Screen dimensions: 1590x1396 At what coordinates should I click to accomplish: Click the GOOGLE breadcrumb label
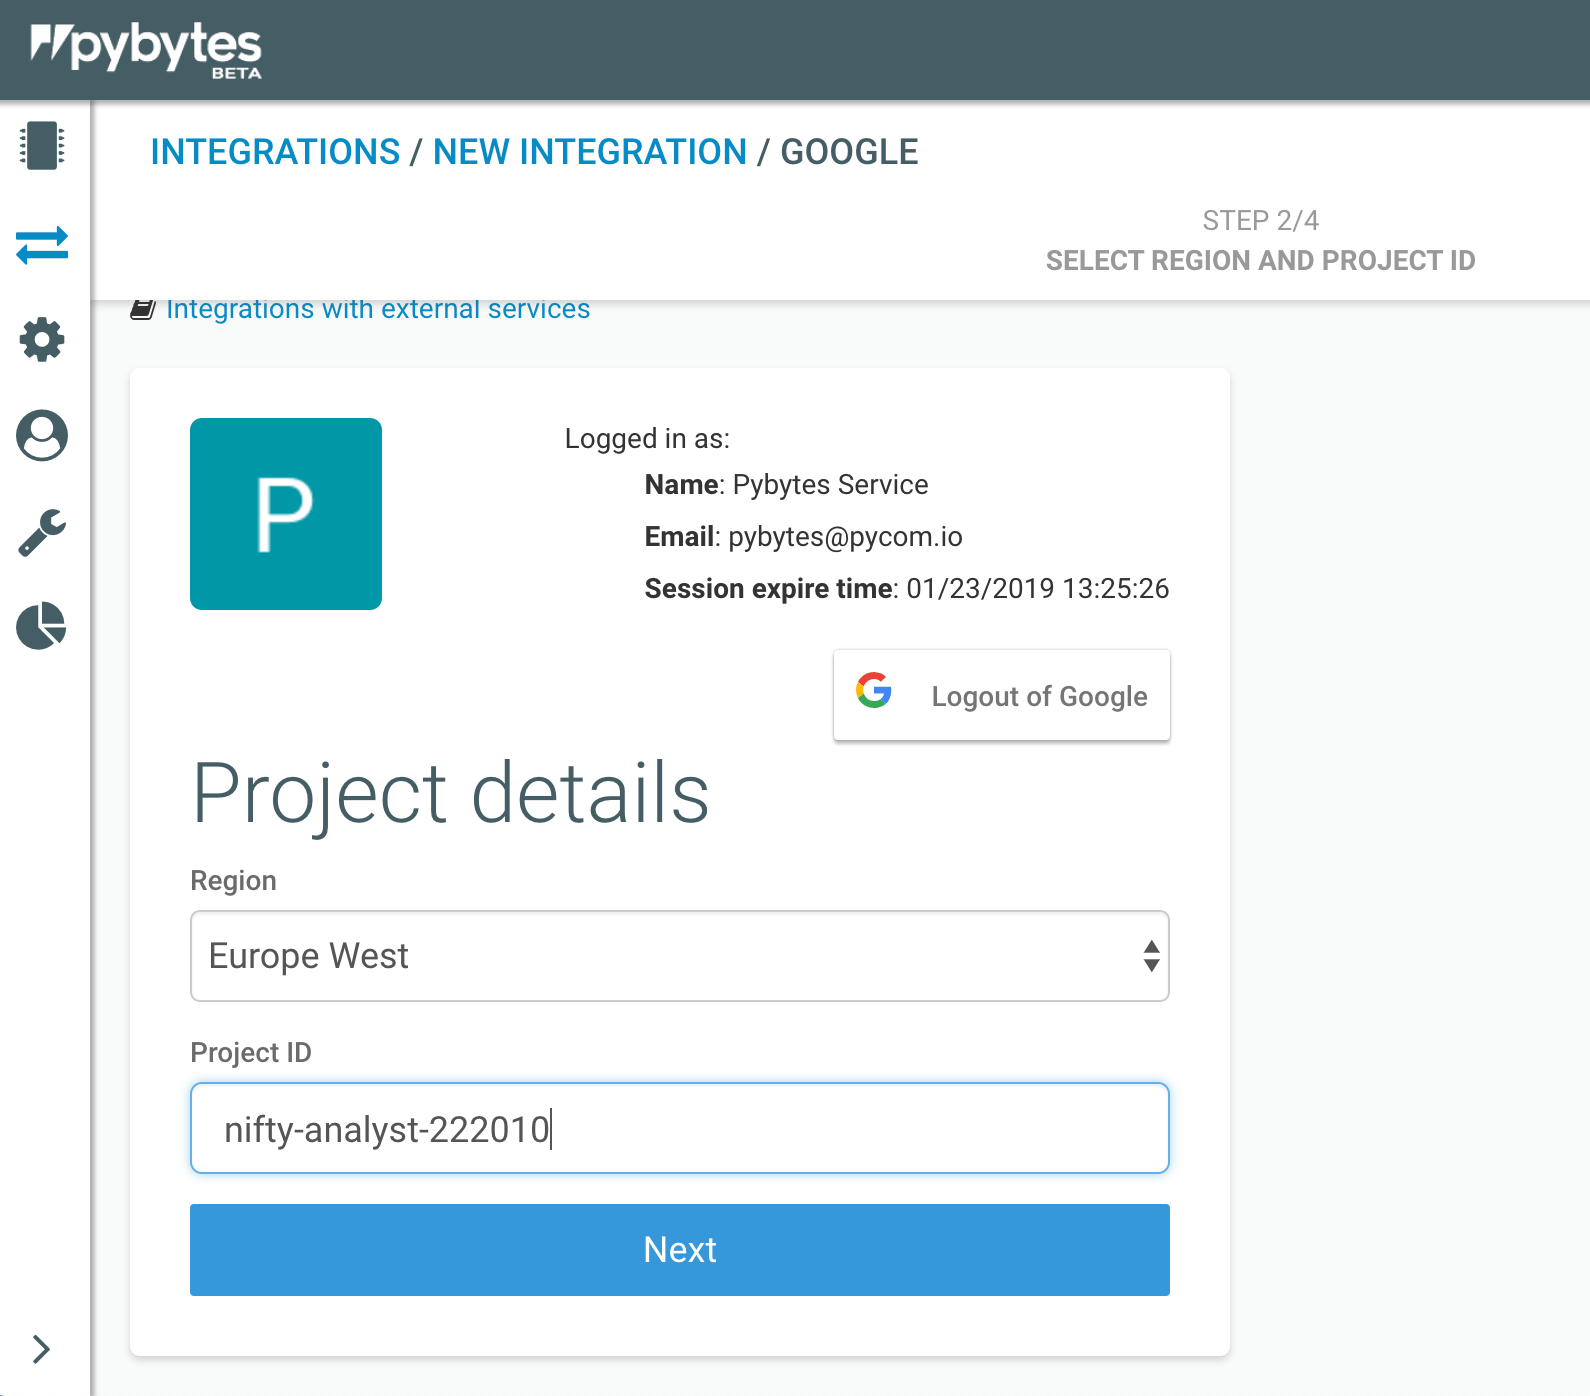click(x=849, y=152)
